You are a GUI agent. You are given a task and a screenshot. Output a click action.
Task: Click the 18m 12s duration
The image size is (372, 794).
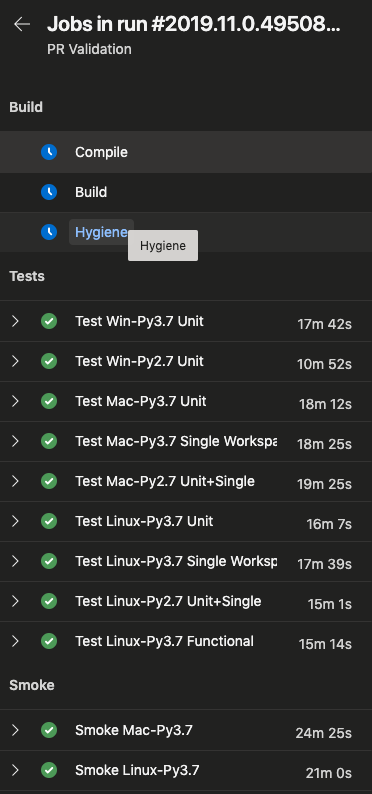pos(325,404)
